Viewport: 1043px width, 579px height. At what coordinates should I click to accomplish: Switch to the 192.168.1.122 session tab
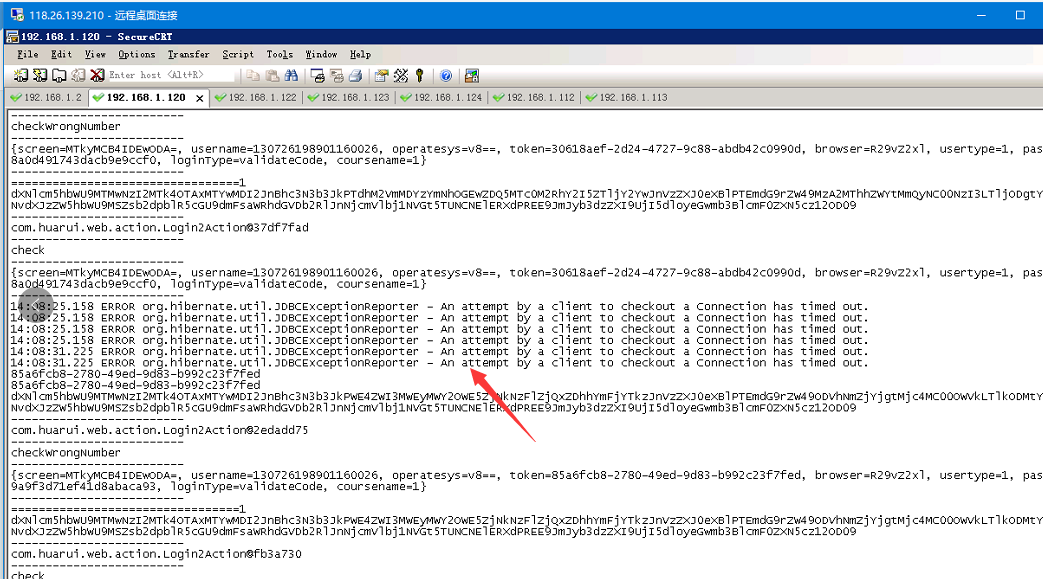[x=256, y=97]
